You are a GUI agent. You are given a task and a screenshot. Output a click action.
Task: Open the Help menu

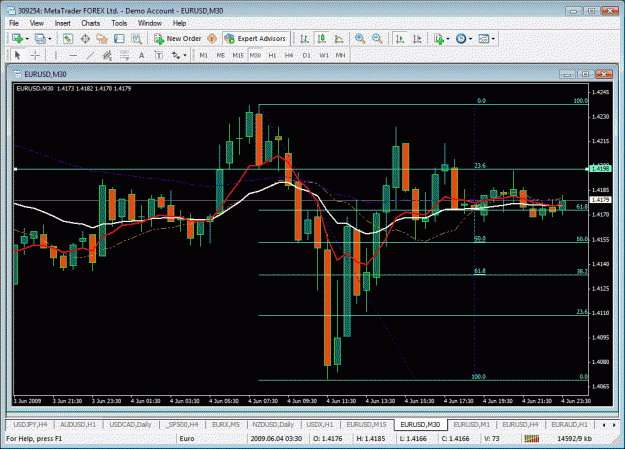(179, 23)
